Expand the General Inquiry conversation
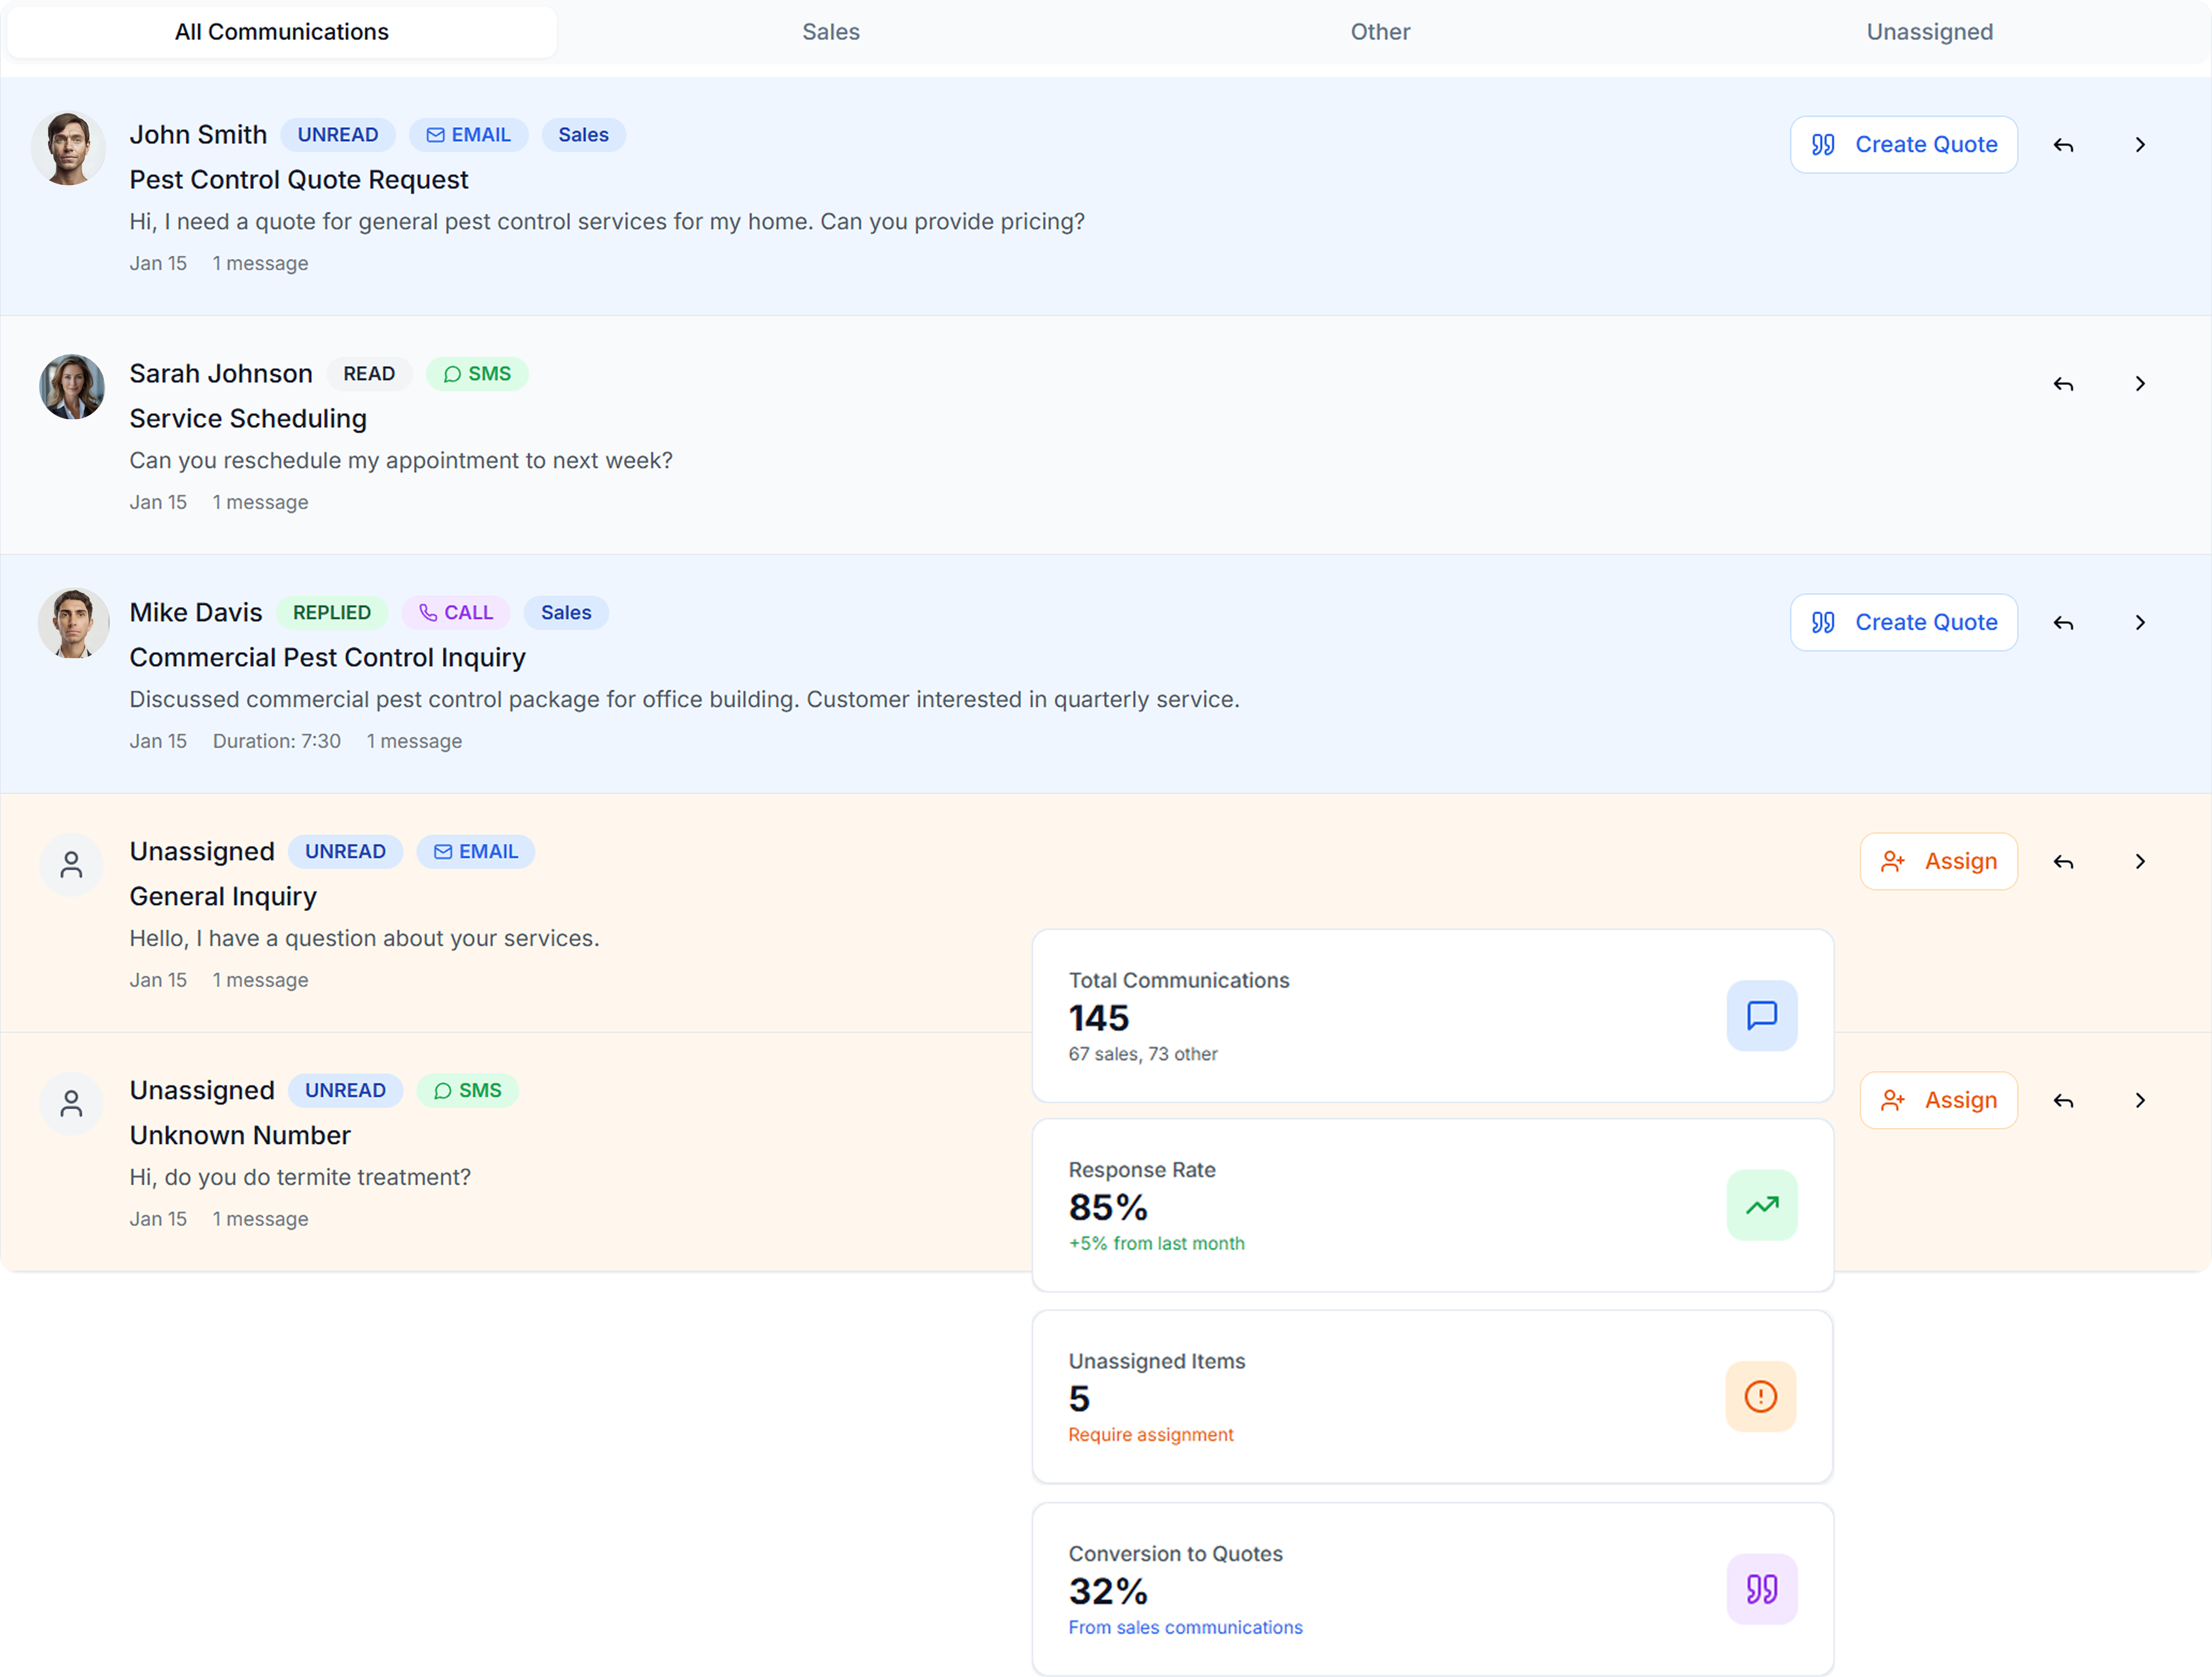 click(2140, 861)
